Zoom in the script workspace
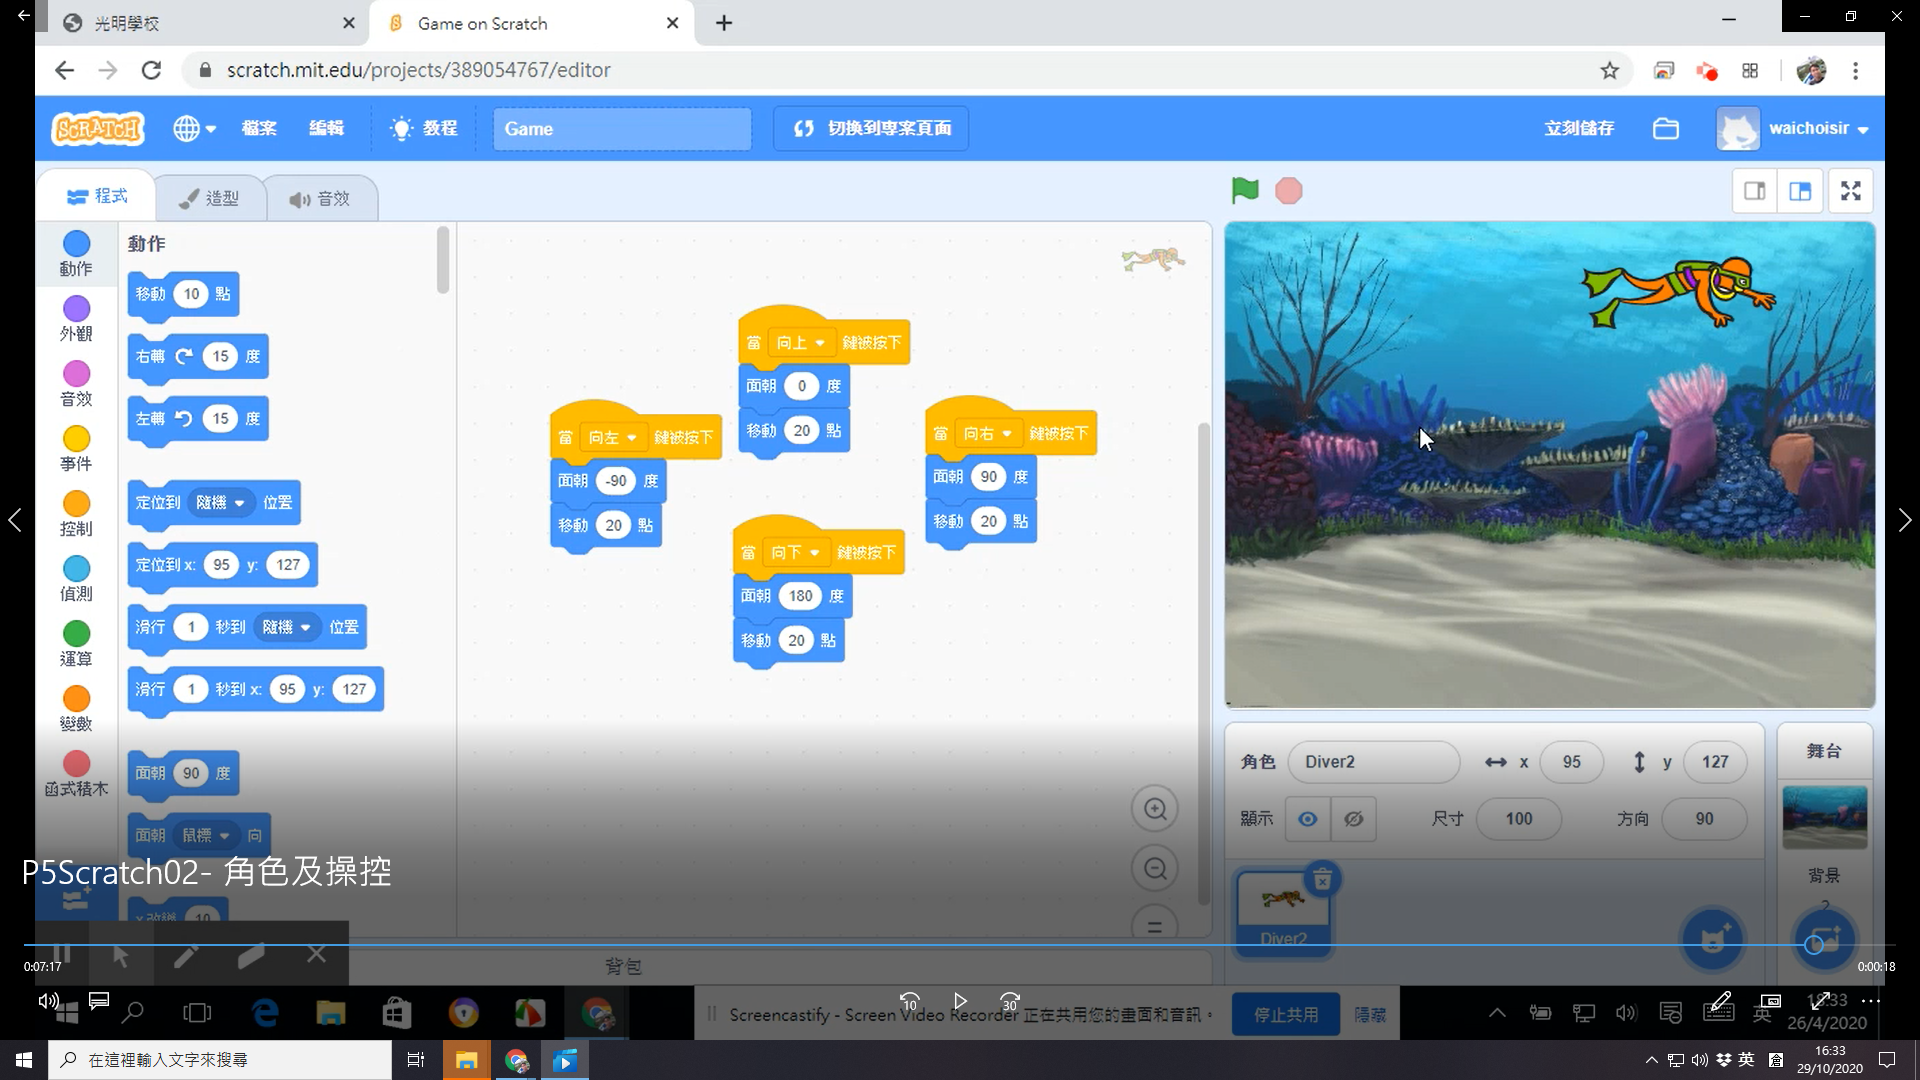 1155,809
